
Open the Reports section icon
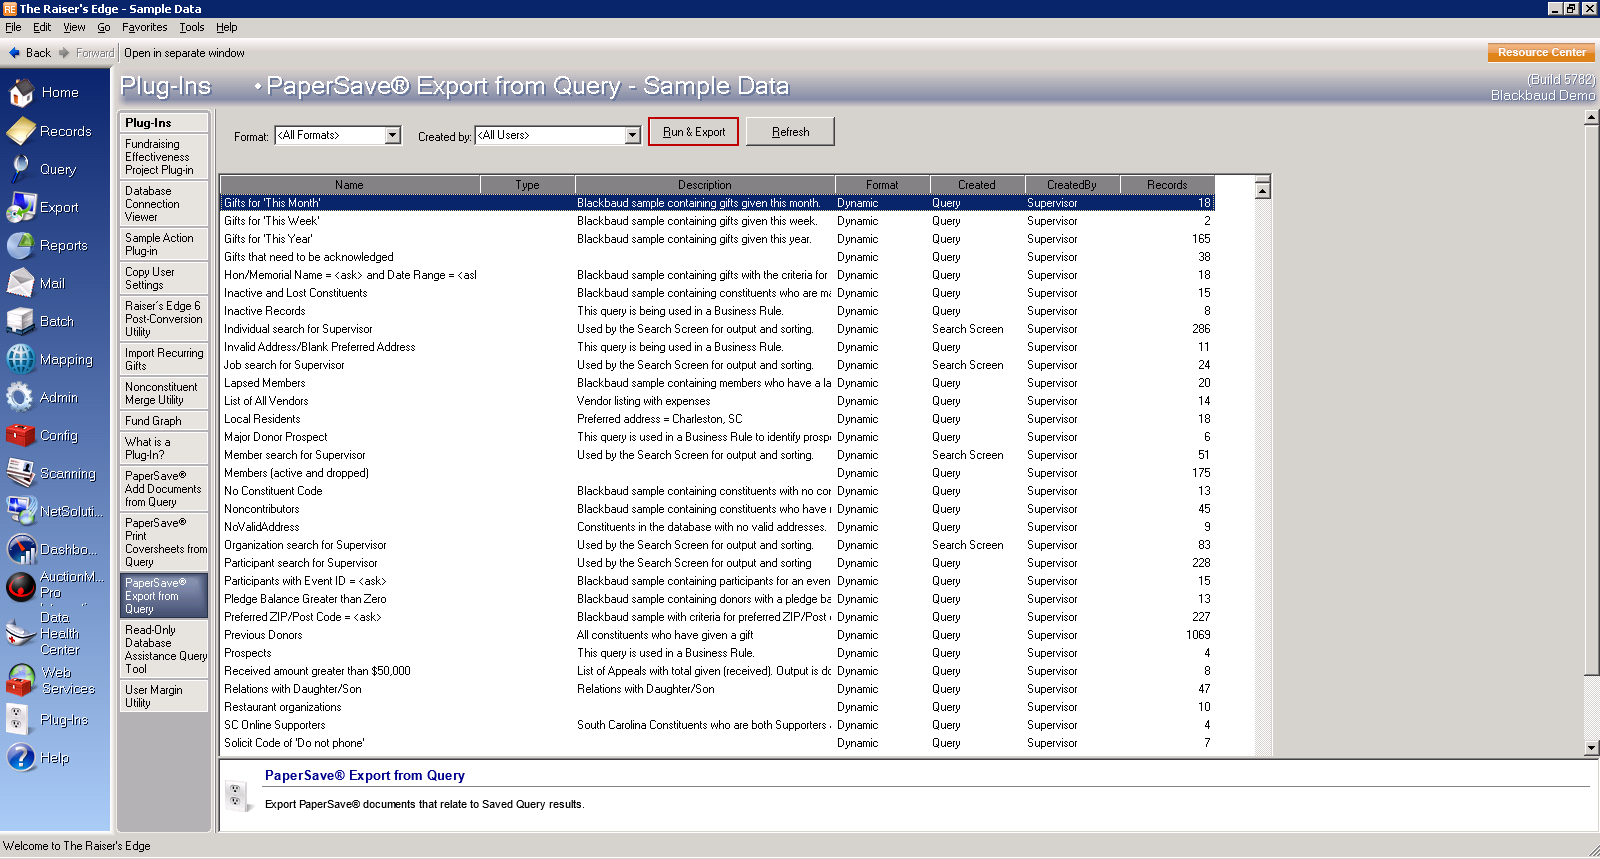pos(21,245)
